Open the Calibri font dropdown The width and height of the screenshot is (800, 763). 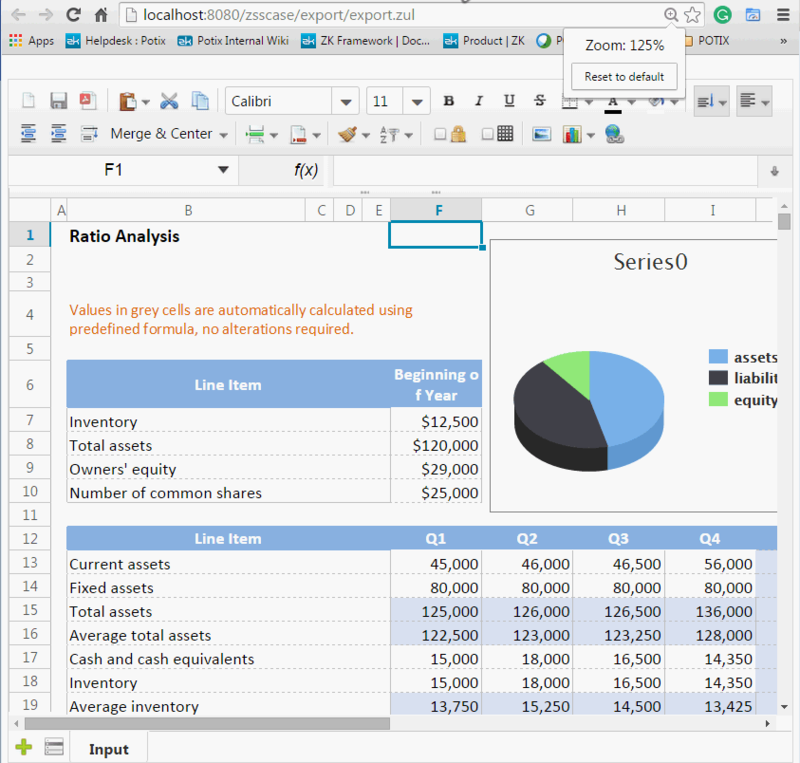tap(346, 102)
